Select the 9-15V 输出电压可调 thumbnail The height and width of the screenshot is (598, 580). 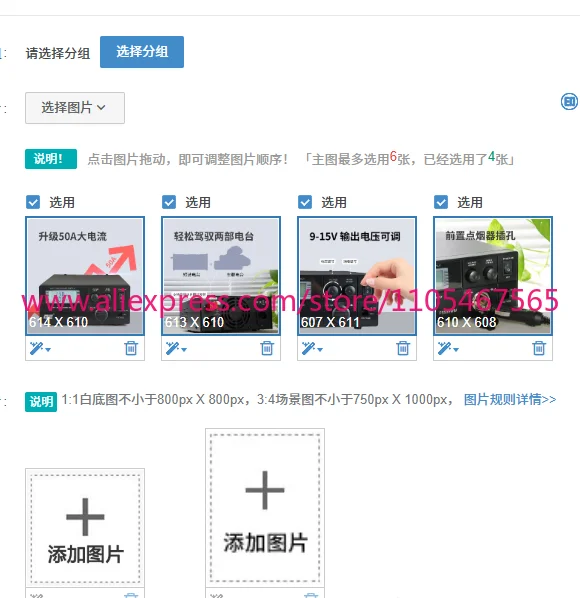[x=357, y=276]
